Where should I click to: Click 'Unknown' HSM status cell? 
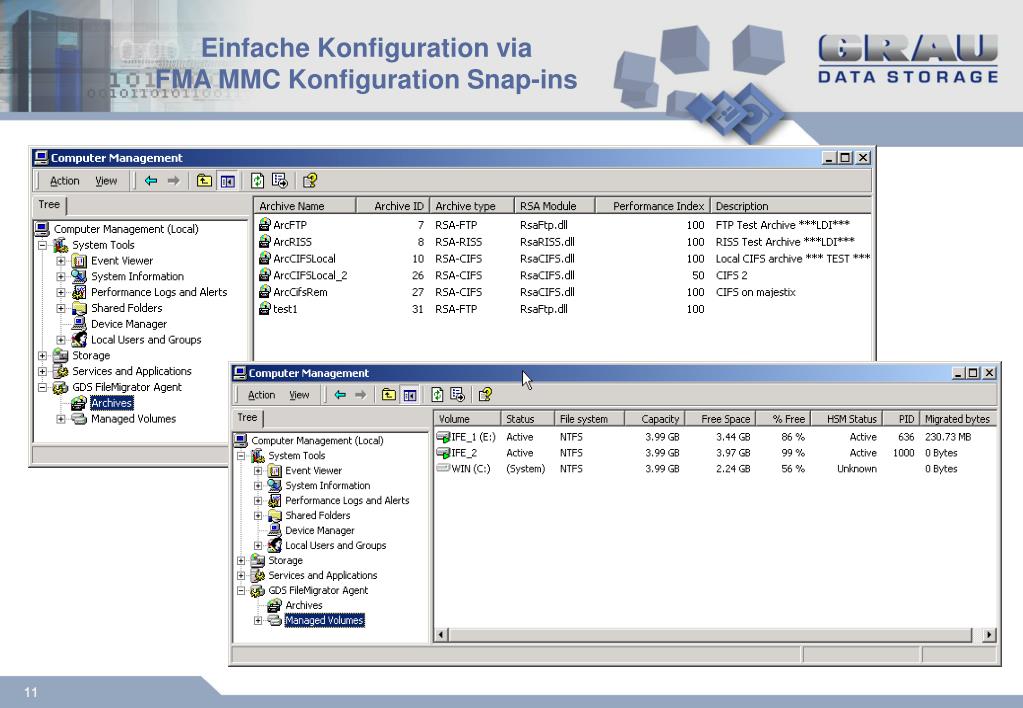pos(857,469)
